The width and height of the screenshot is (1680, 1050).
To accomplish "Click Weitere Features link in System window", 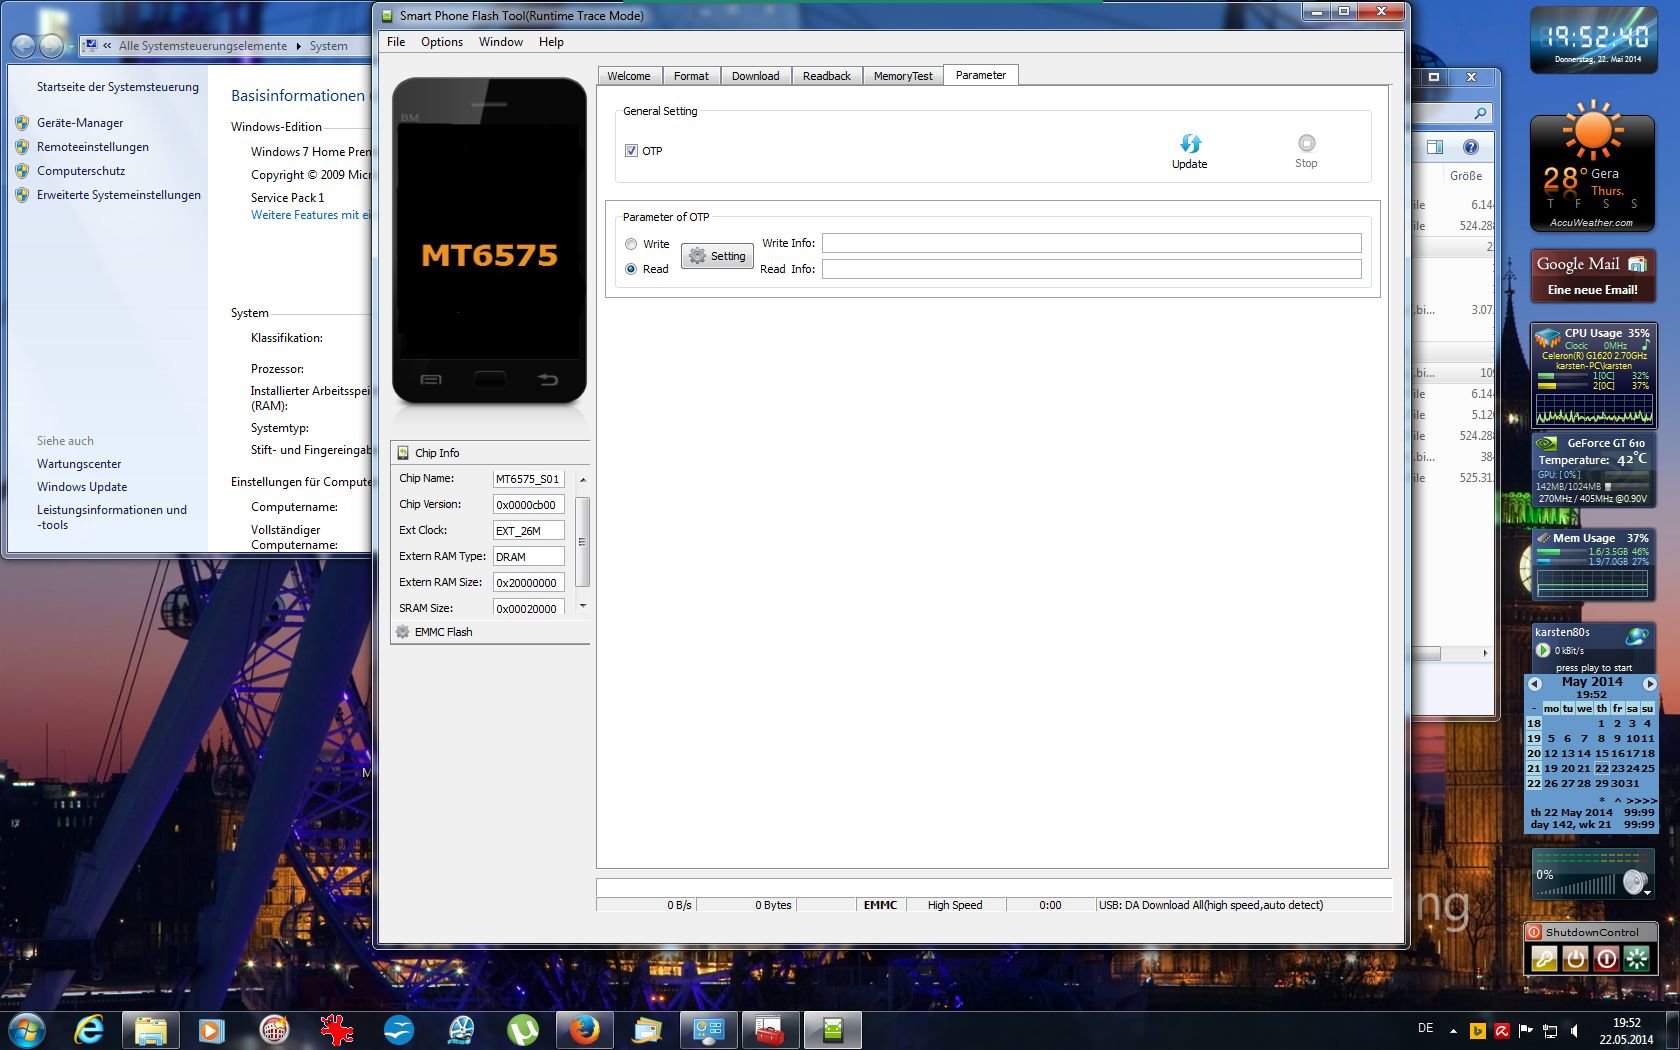I will [x=311, y=215].
